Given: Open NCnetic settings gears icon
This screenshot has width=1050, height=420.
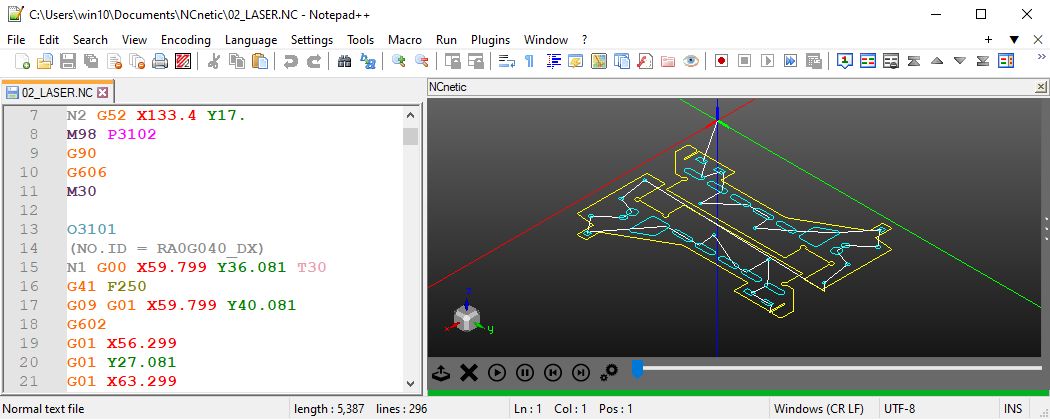Looking at the screenshot, I should click(x=609, y=372).
